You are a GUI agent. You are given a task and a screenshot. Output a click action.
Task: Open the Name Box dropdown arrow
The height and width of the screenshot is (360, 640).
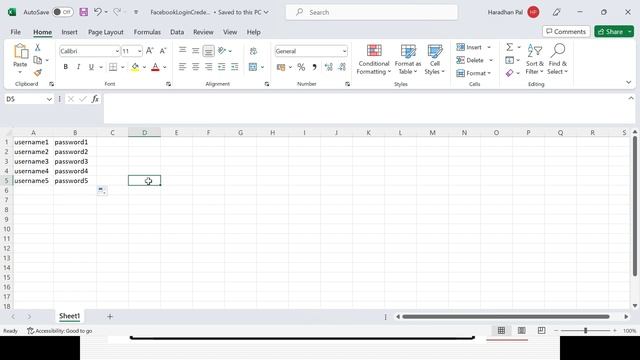(x=49, y=99)
